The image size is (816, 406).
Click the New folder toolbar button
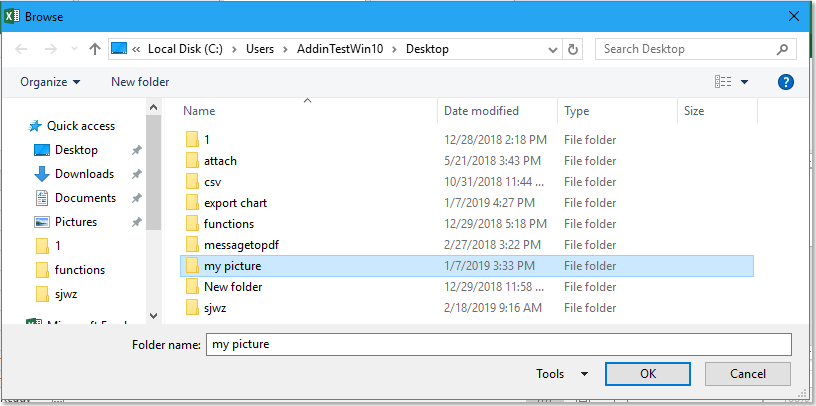pos(140,82)
